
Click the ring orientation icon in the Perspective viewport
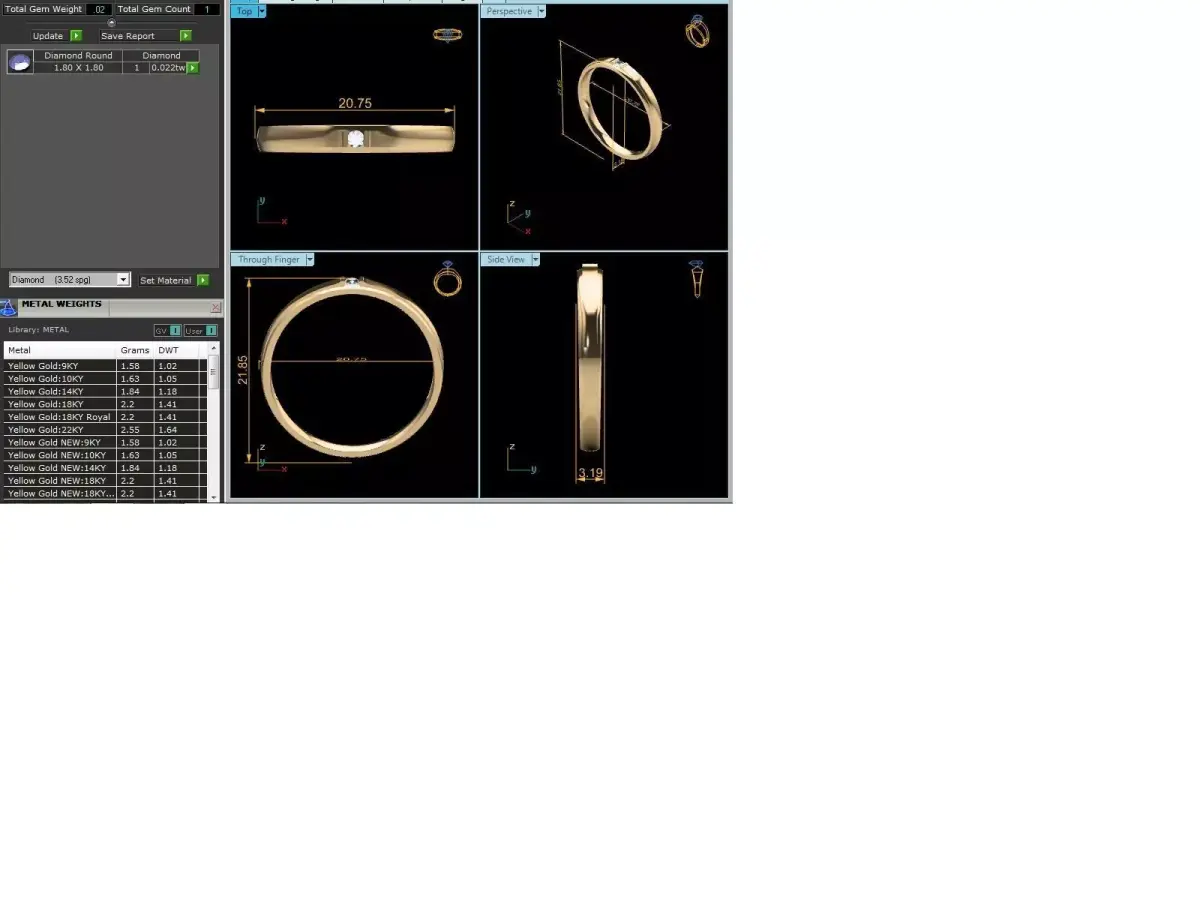(697, 30)
